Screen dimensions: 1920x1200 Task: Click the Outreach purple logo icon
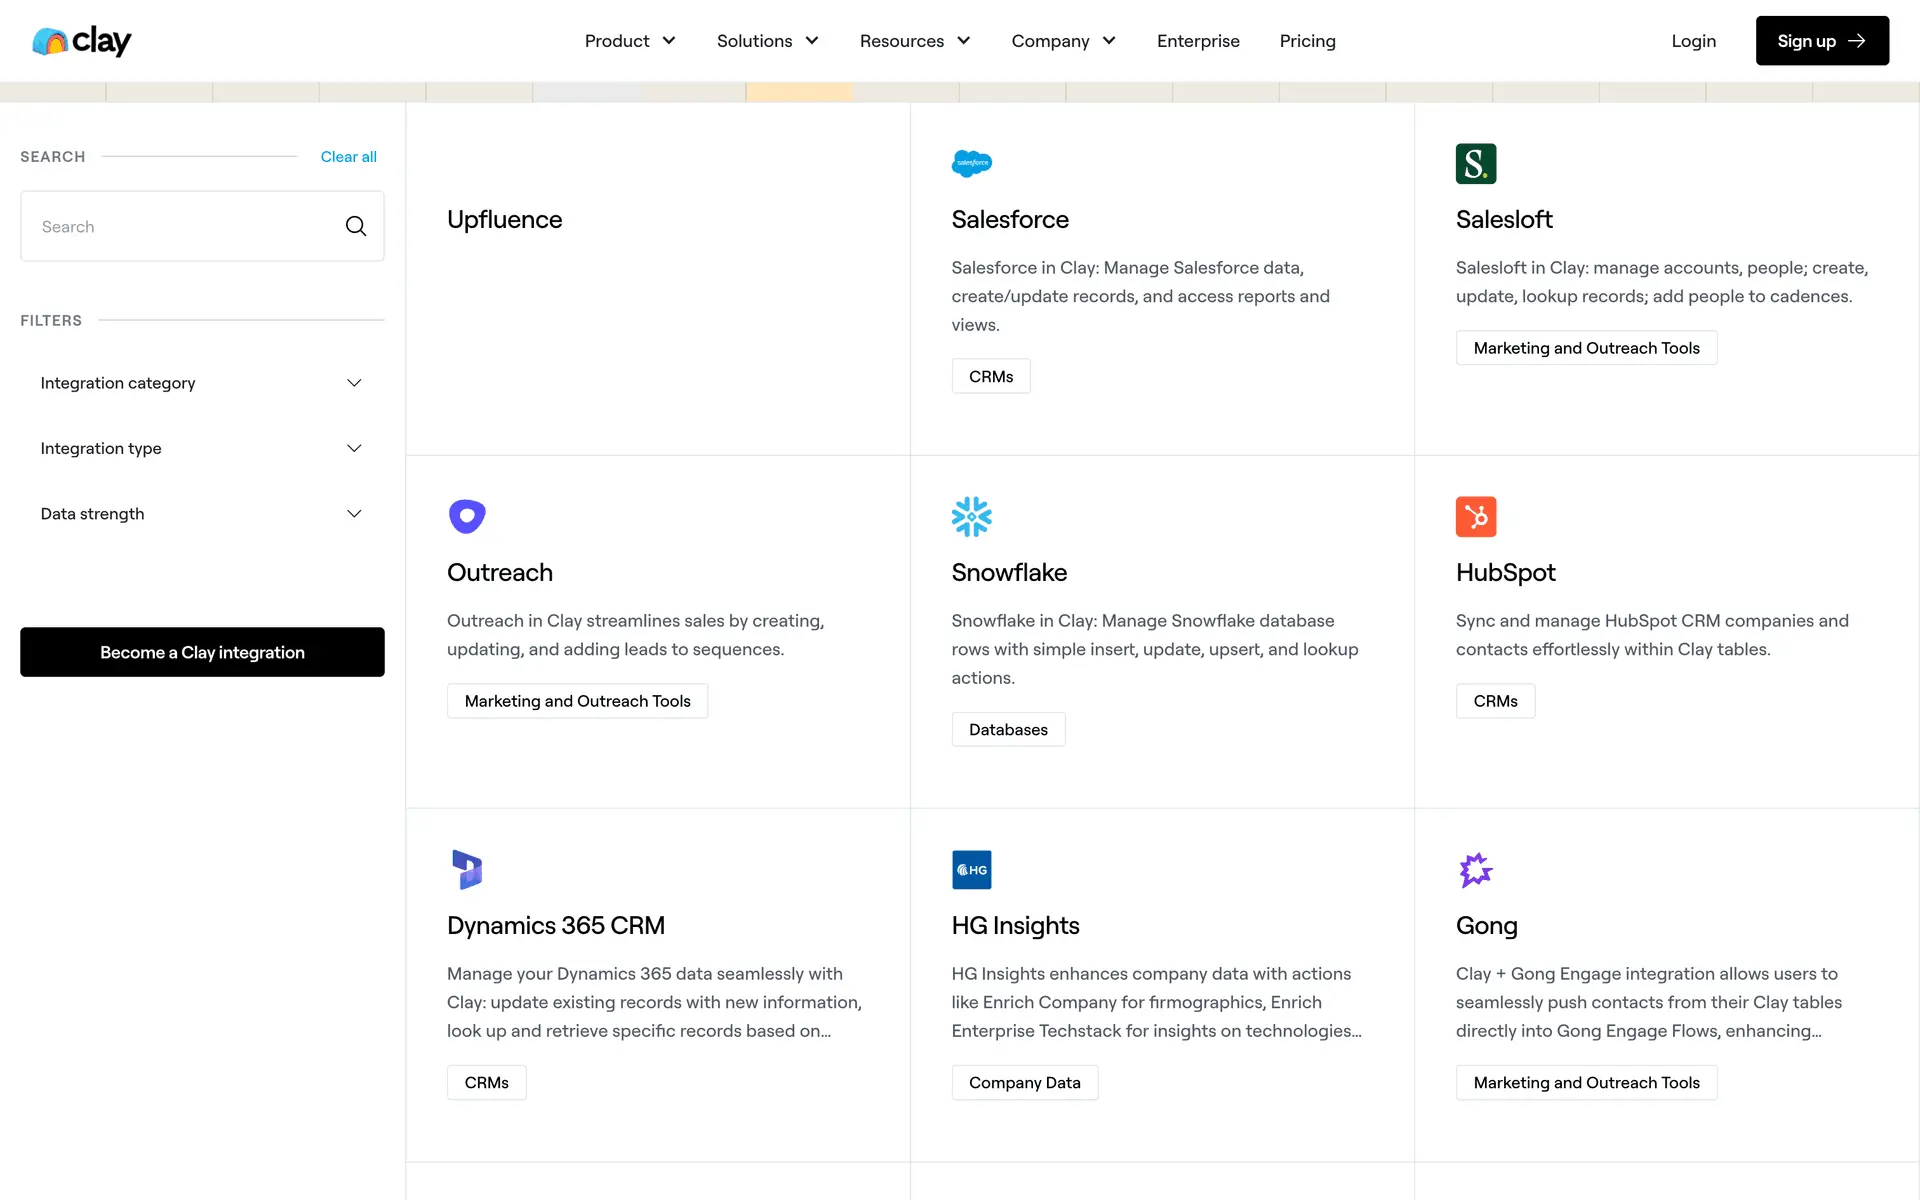467,516
